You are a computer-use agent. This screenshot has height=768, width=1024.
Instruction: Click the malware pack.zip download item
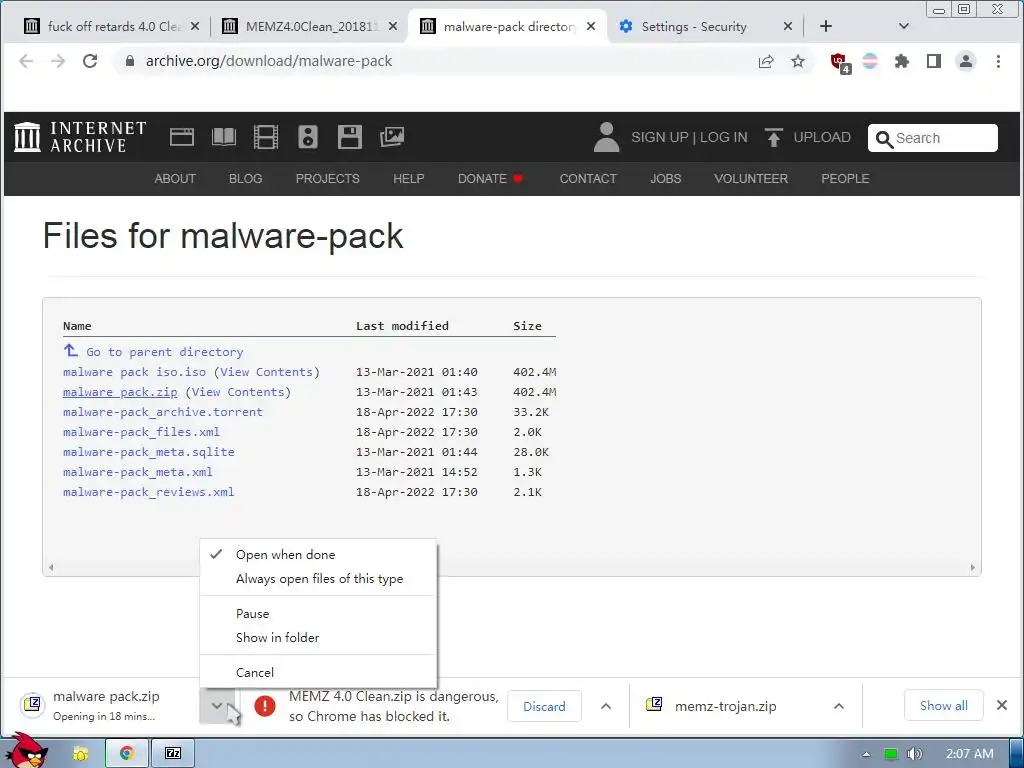106,705
